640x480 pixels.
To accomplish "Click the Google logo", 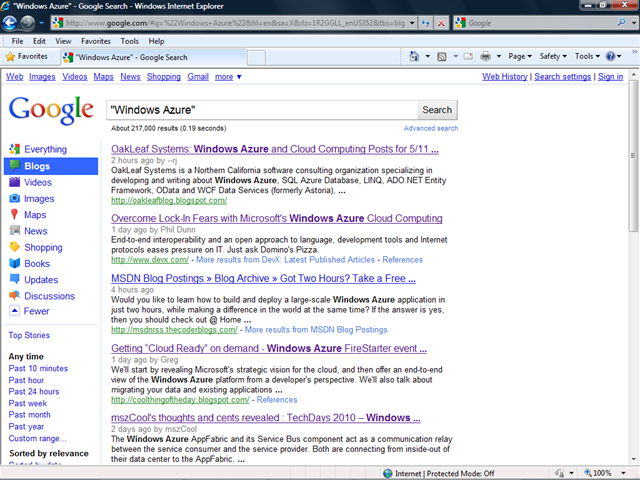I will (51, 110).
